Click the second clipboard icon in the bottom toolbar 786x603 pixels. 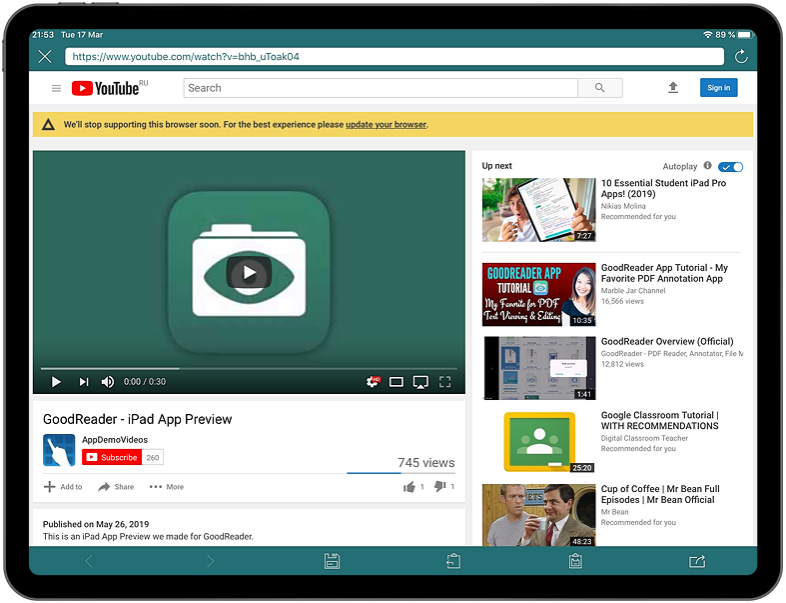575,561
